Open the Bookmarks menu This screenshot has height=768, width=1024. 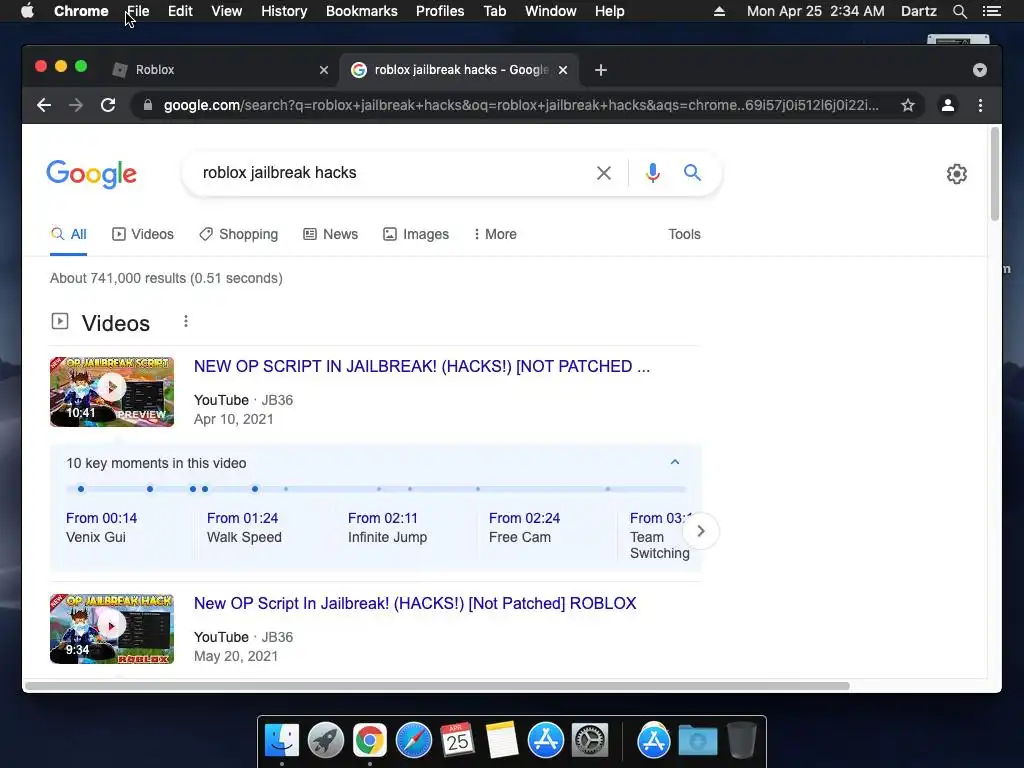pyautogui.click(x=362, y=11)
